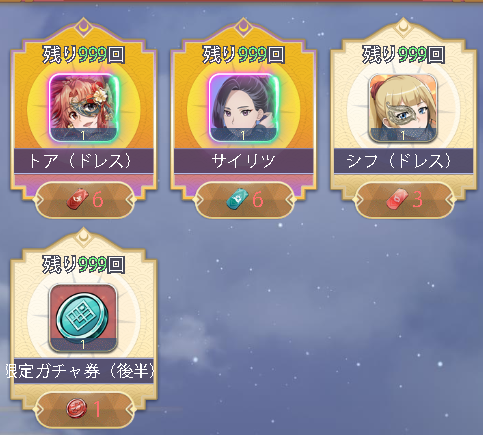Buy サイリツ with the 6 cost button
The height and width of the screenshot is (435, 483).
point(245,200)
